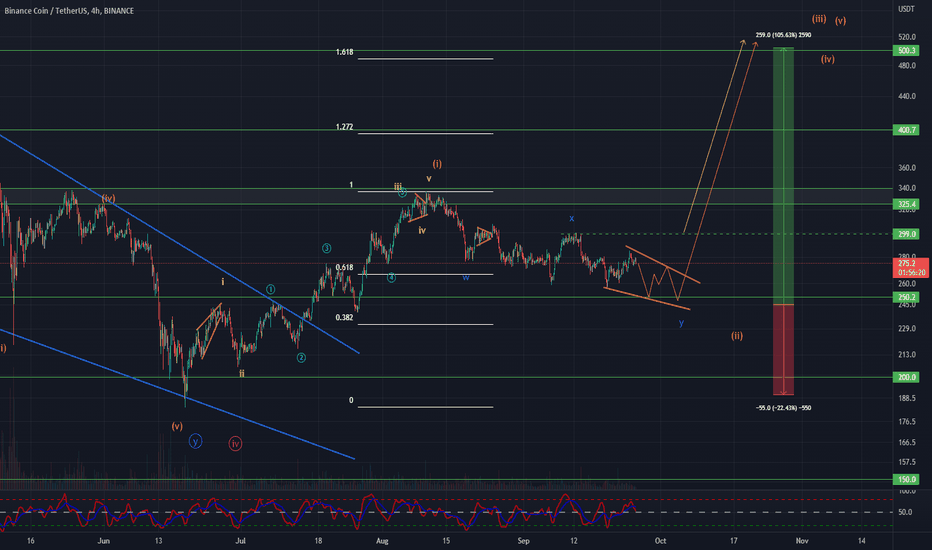
Task: Click the circled 3 wave marker
Action: click(326, 248)
